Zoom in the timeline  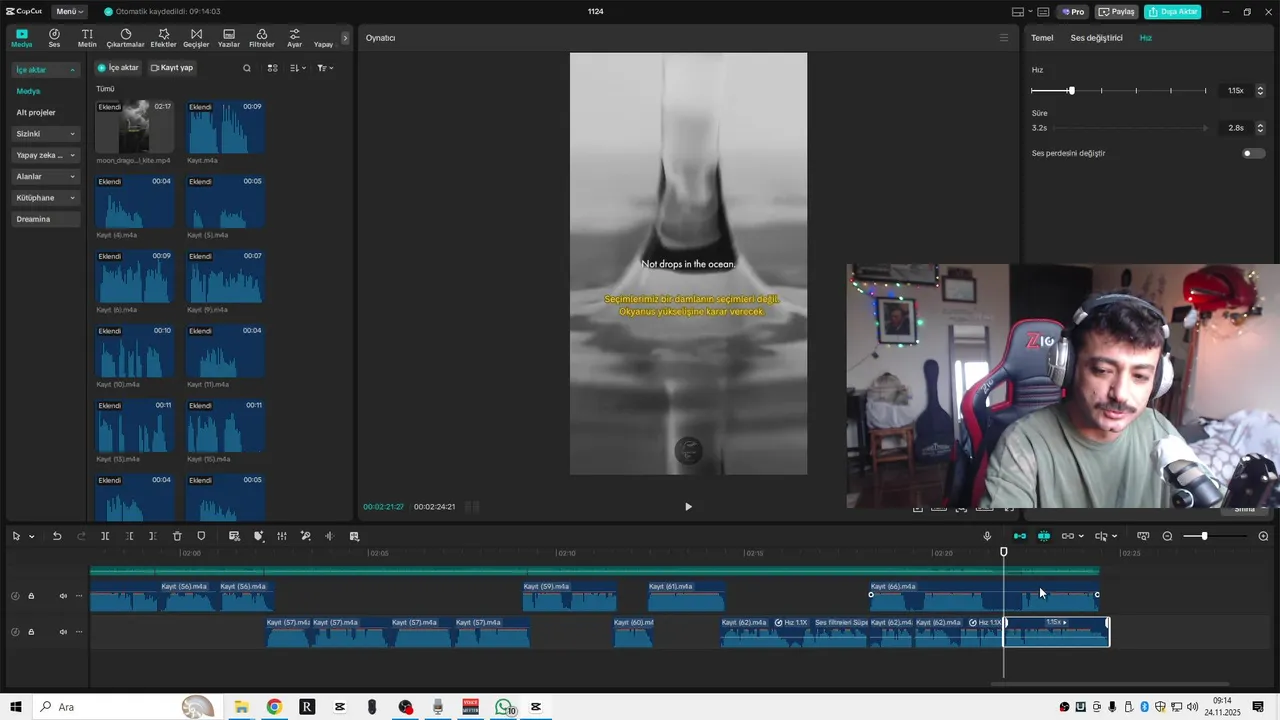point(1263,536)
